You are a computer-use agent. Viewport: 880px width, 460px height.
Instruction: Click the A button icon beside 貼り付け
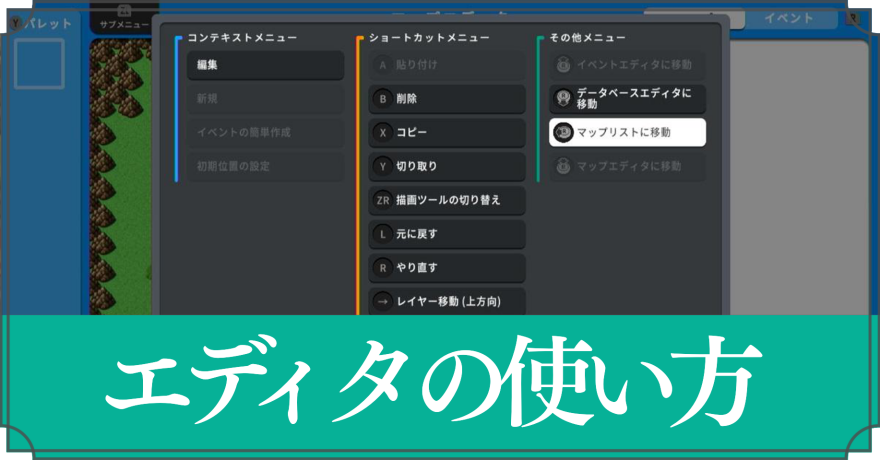[x=383, y=65]
